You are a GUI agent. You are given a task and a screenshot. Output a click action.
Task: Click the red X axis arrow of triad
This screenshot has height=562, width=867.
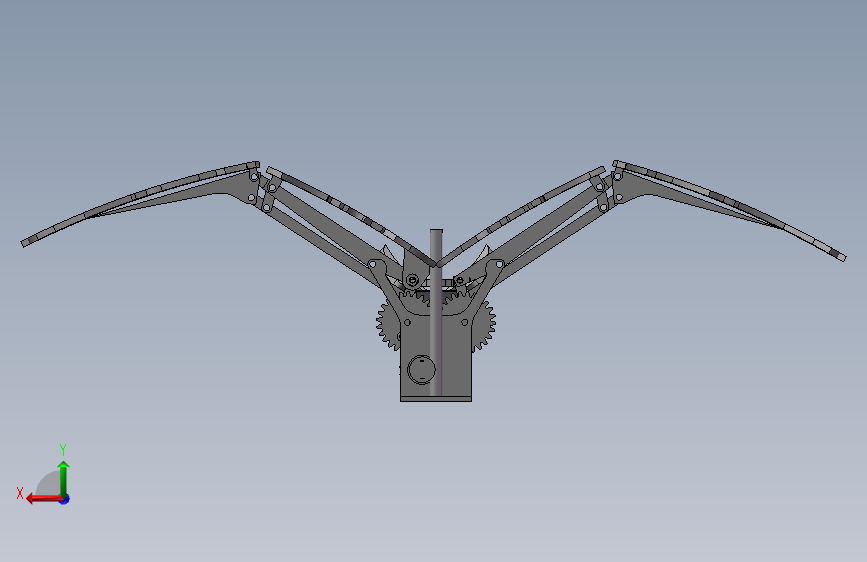[44, 499]
